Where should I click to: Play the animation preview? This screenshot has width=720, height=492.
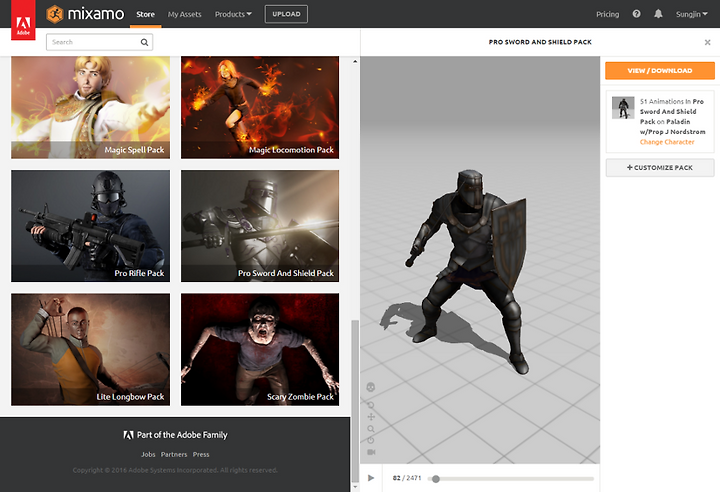tap(371, 478)
